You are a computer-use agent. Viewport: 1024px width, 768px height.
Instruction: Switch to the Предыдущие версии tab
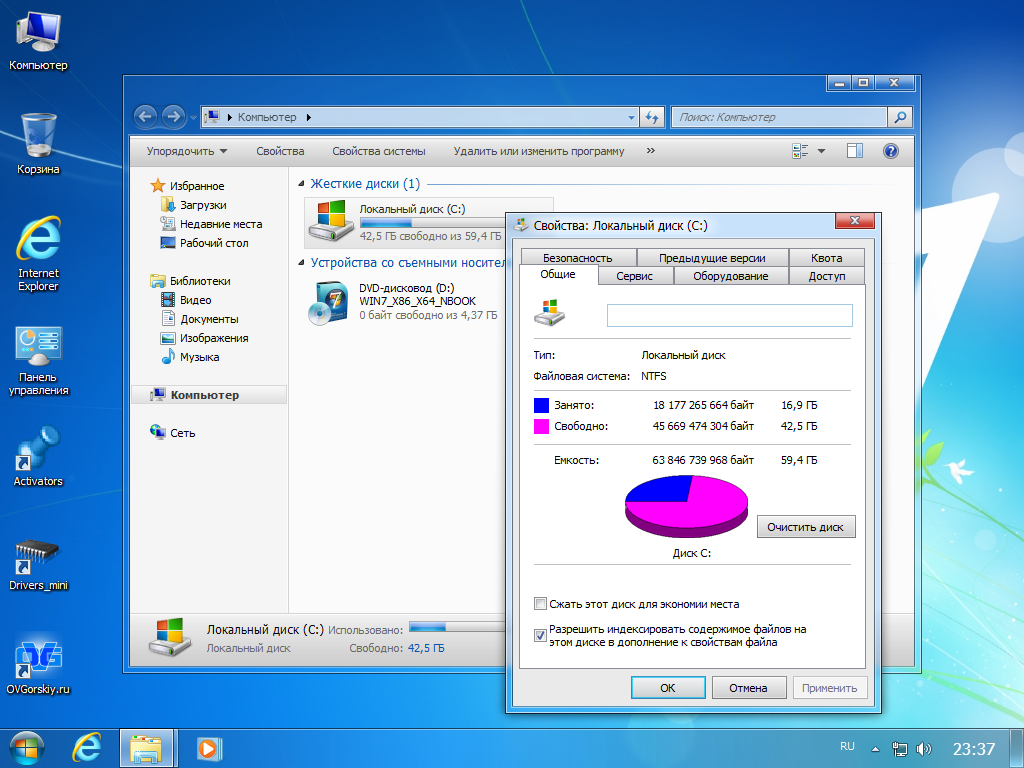(x=712, y=258)
